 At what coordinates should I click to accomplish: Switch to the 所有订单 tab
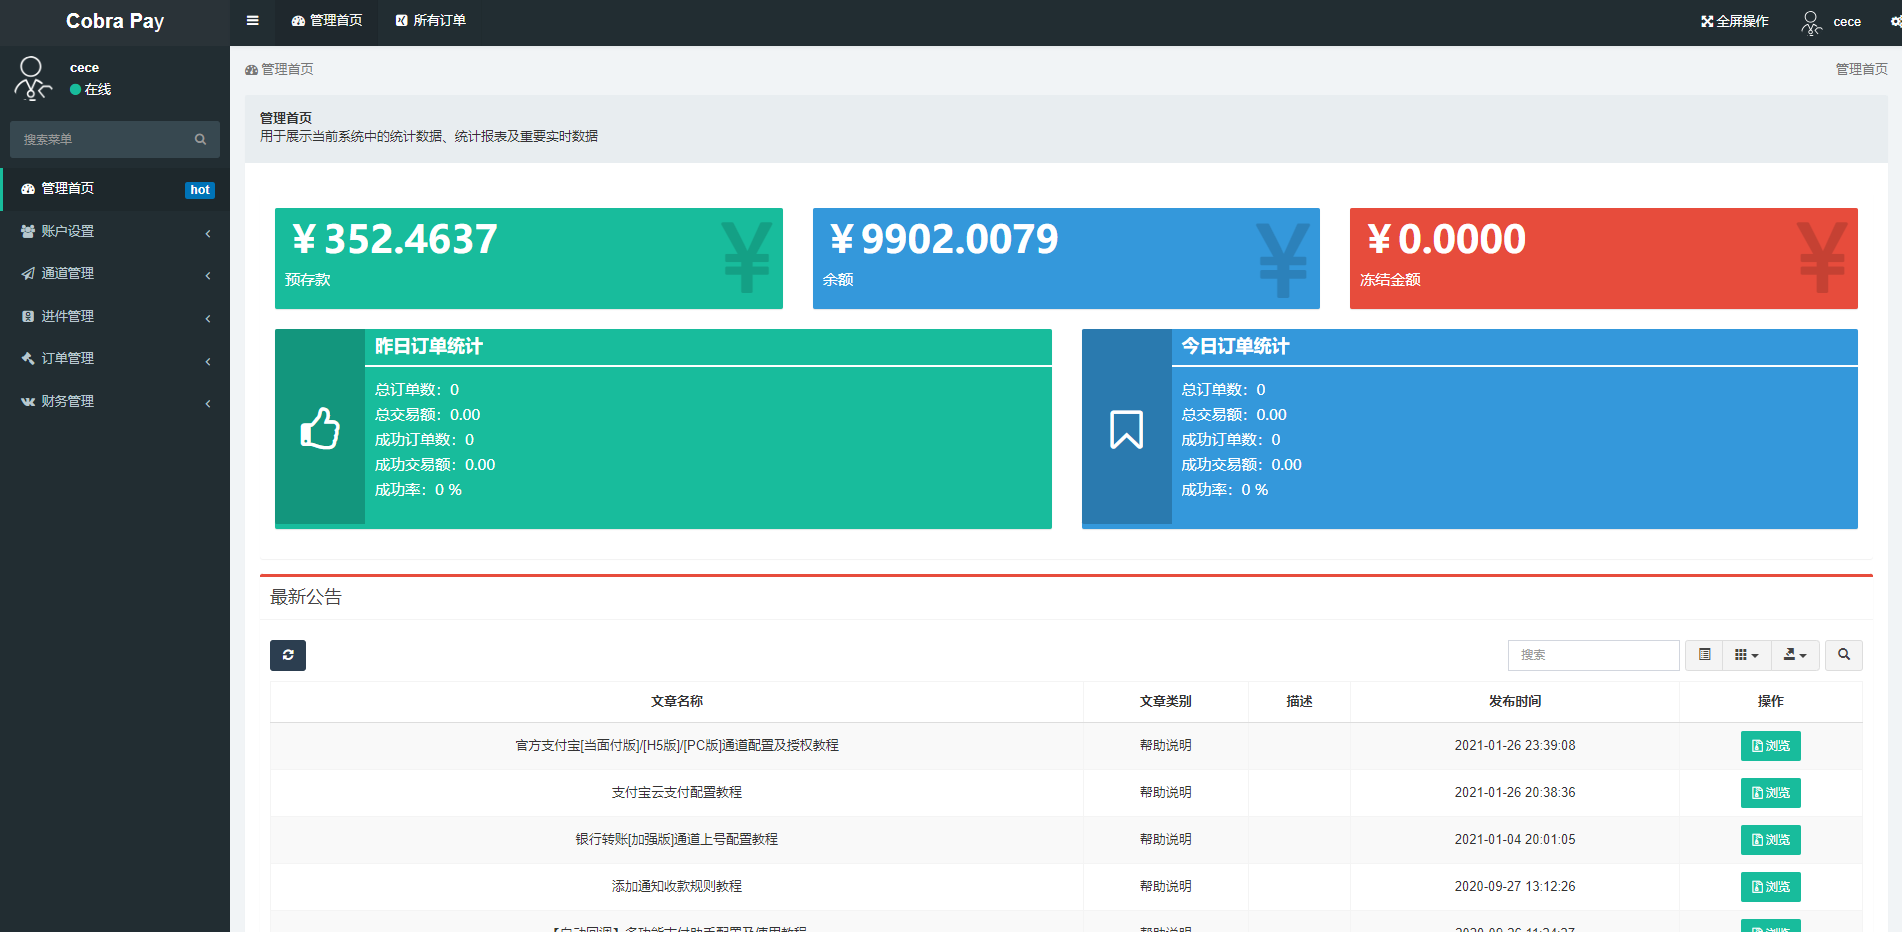(x=430, y=21)
